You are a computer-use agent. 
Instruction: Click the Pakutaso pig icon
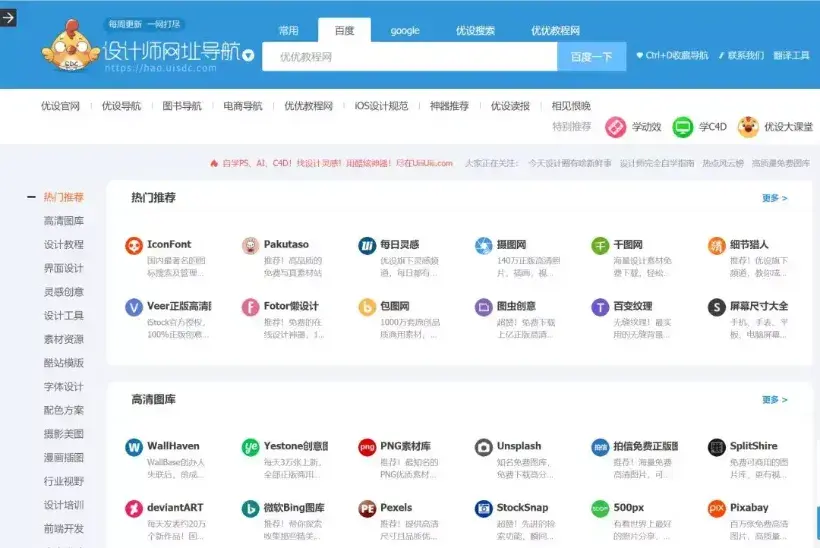250,245
